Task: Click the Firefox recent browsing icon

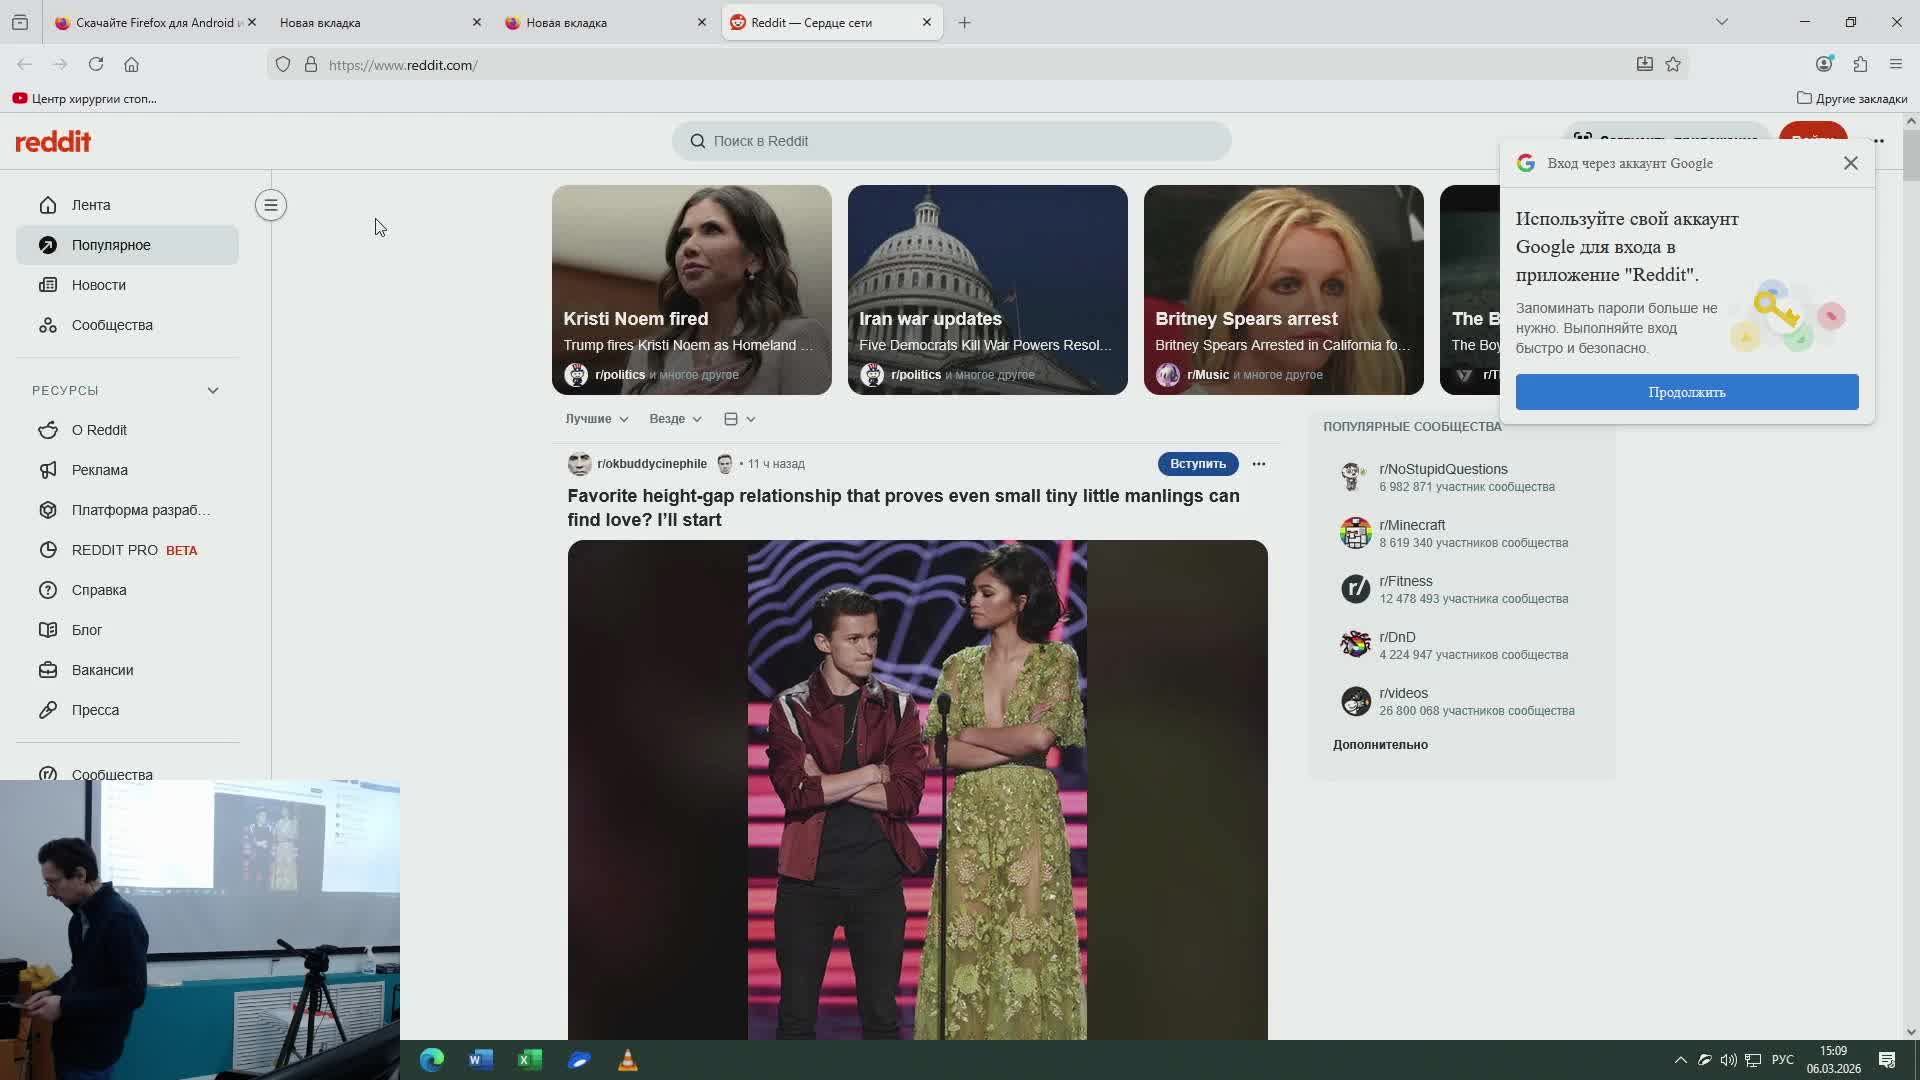Action: tap(20, 22)
